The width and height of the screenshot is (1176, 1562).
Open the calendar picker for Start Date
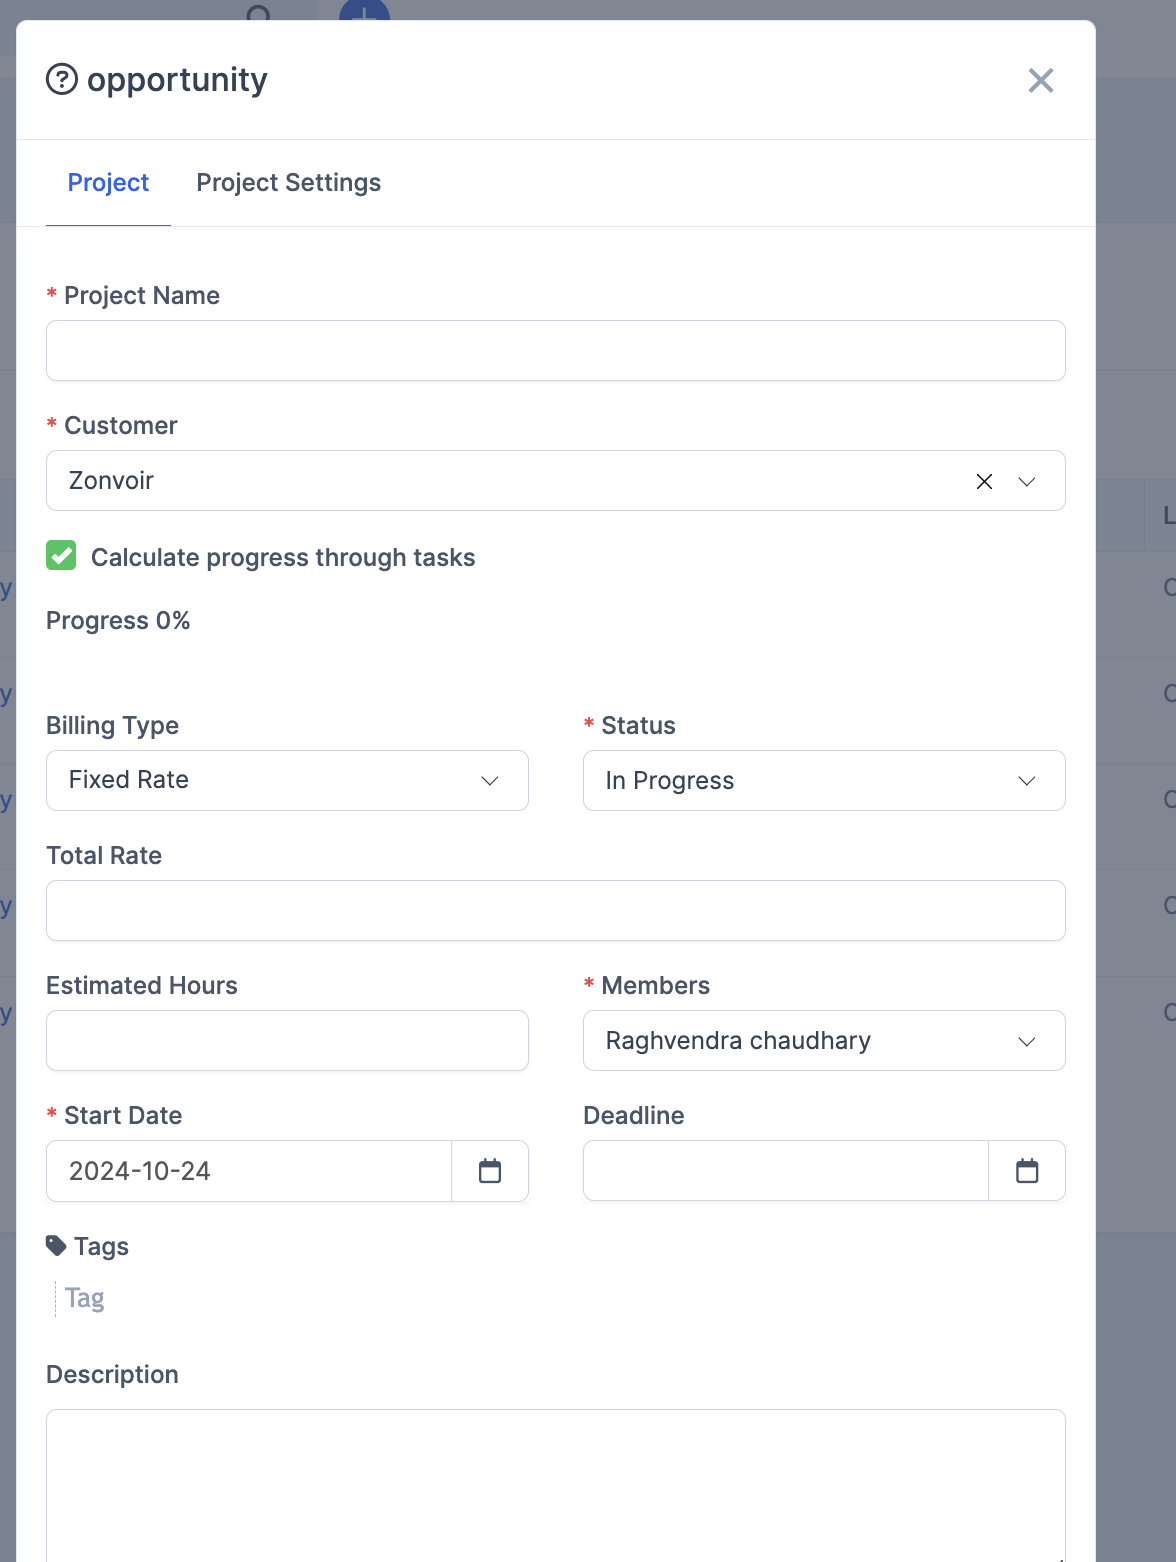[x=490, y=1170]
